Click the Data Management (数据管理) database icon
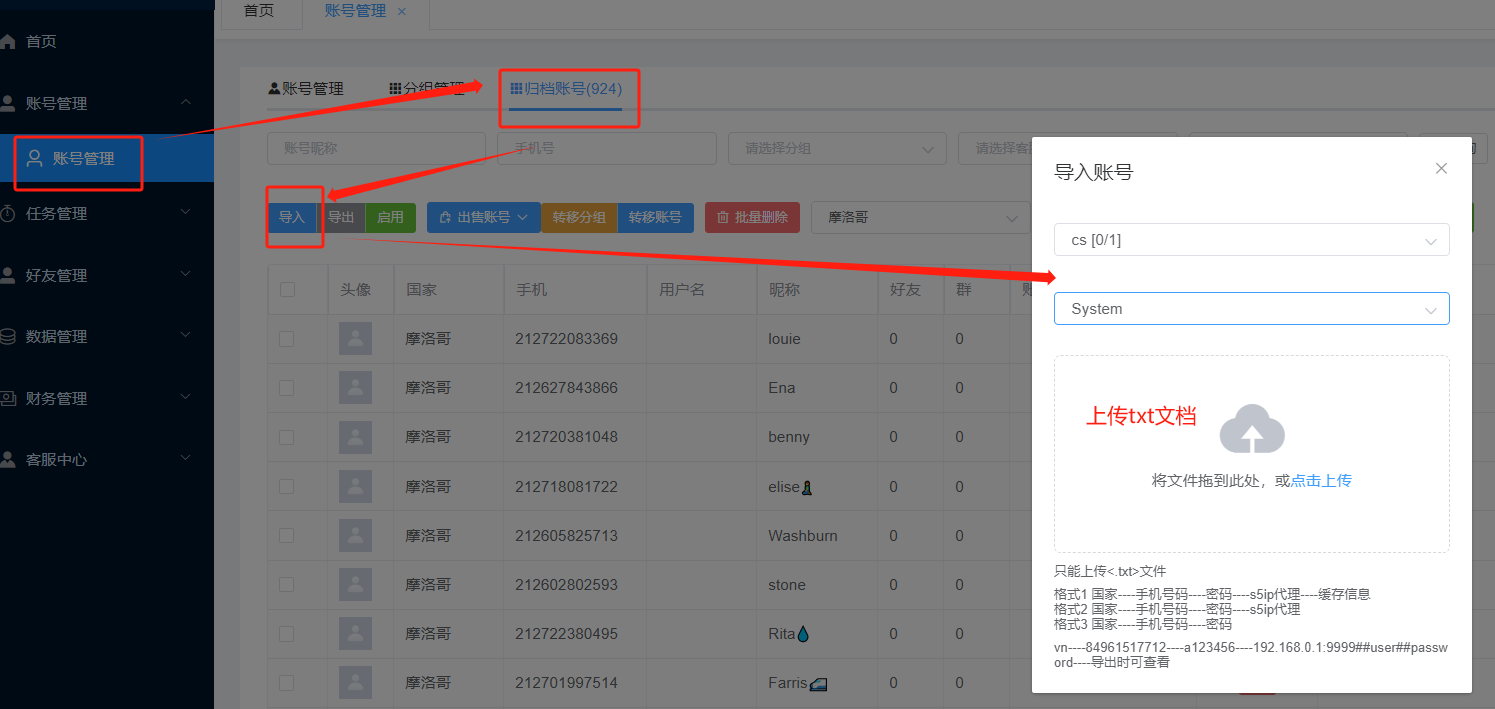The width and height of the screenshot is (1495, 709). point(8,337)
